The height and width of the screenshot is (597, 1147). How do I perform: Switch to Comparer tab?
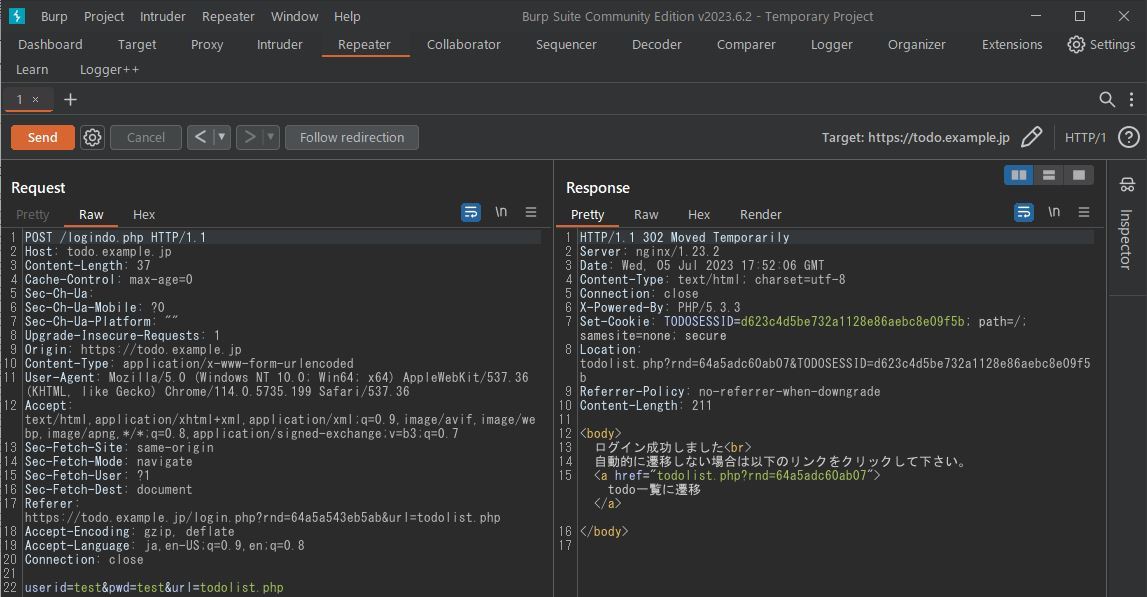coord(746,45)
